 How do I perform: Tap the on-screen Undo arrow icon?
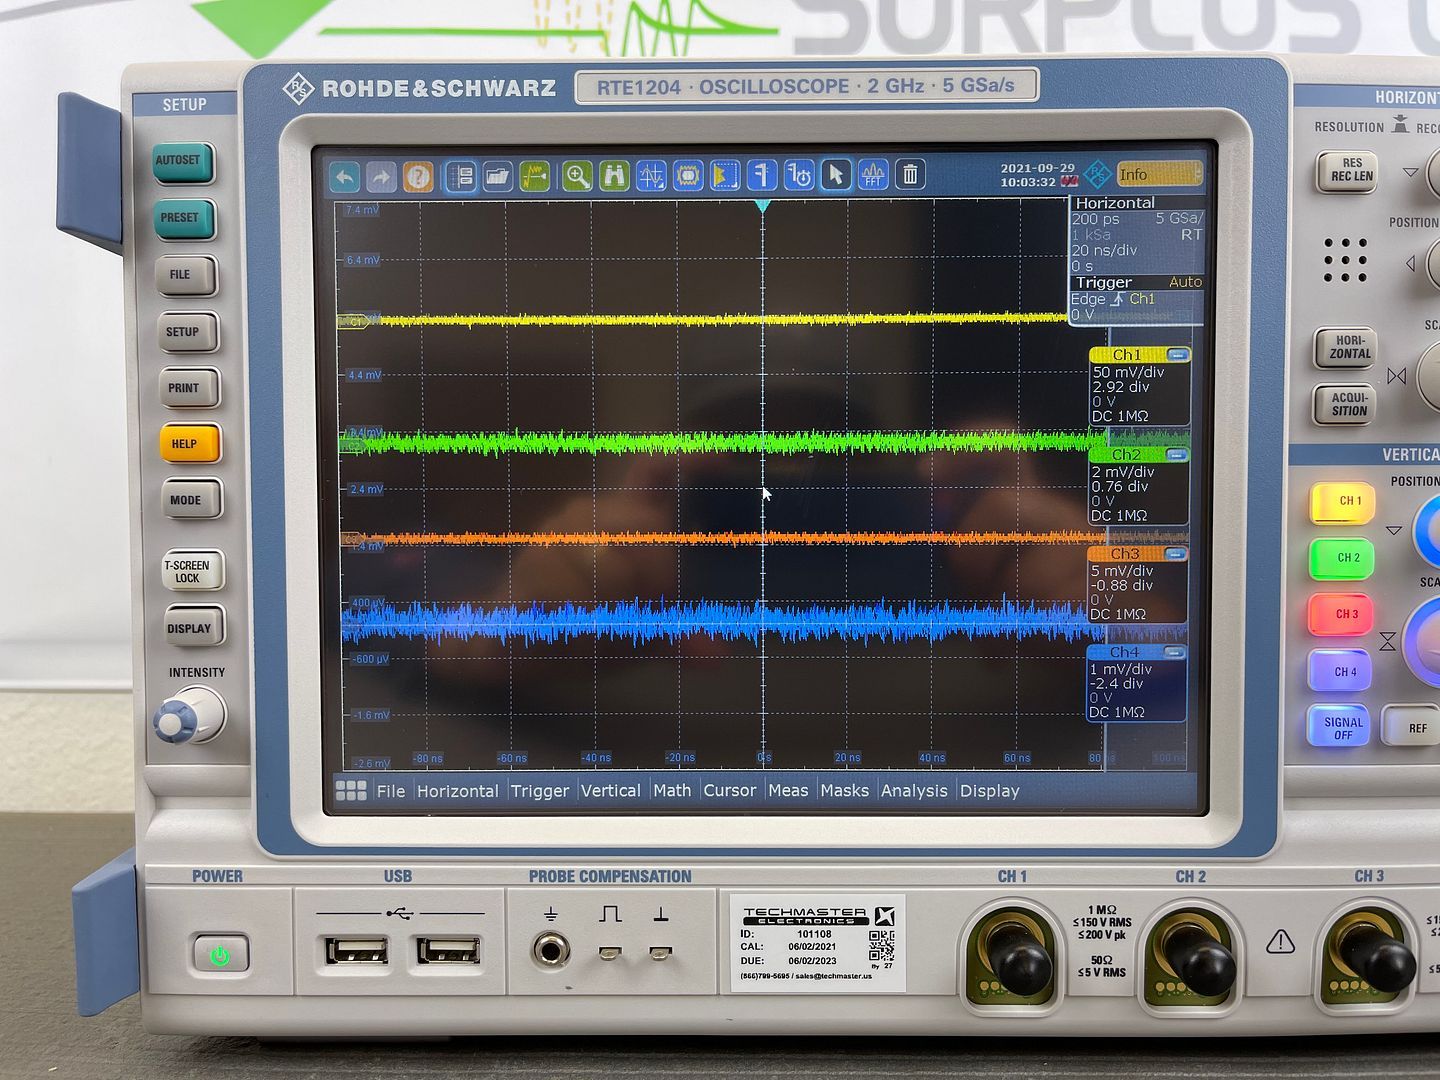345,178
